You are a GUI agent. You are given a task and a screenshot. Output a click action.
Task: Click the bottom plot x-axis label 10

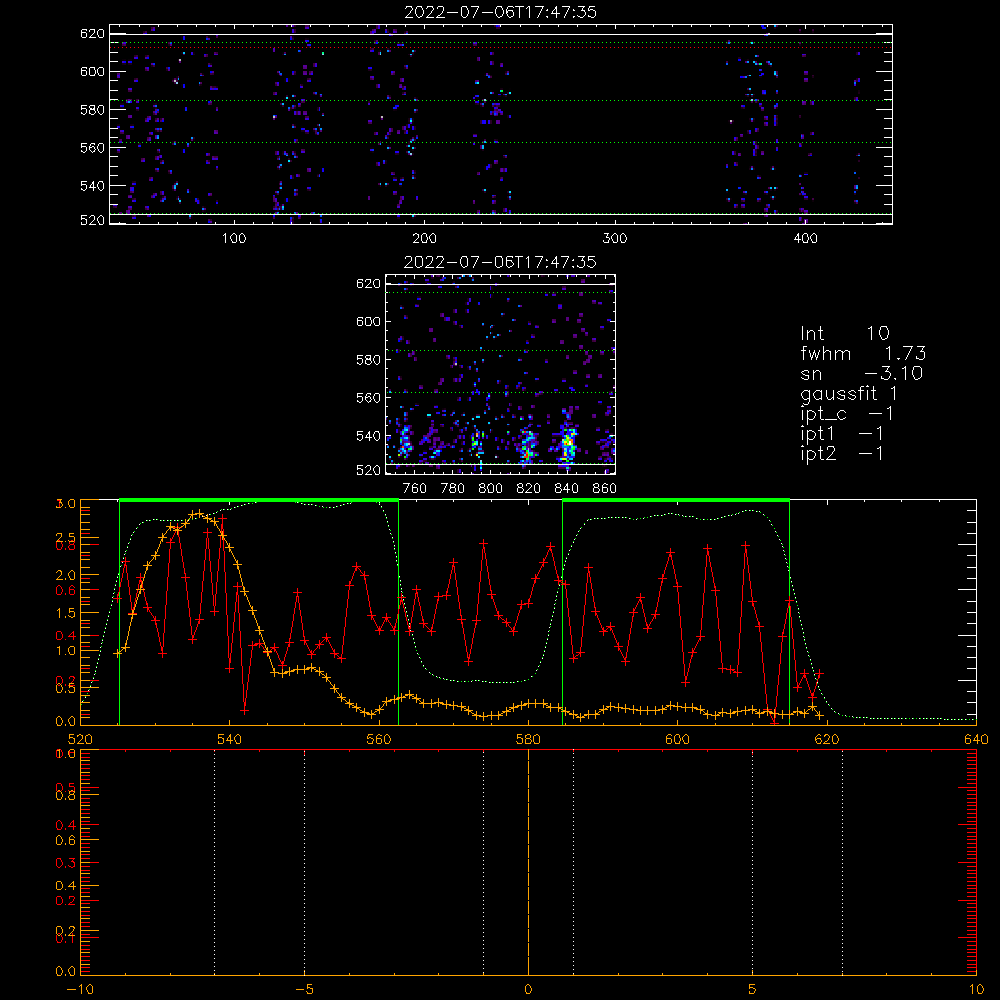pyautogui.click(x=976, y=990)
